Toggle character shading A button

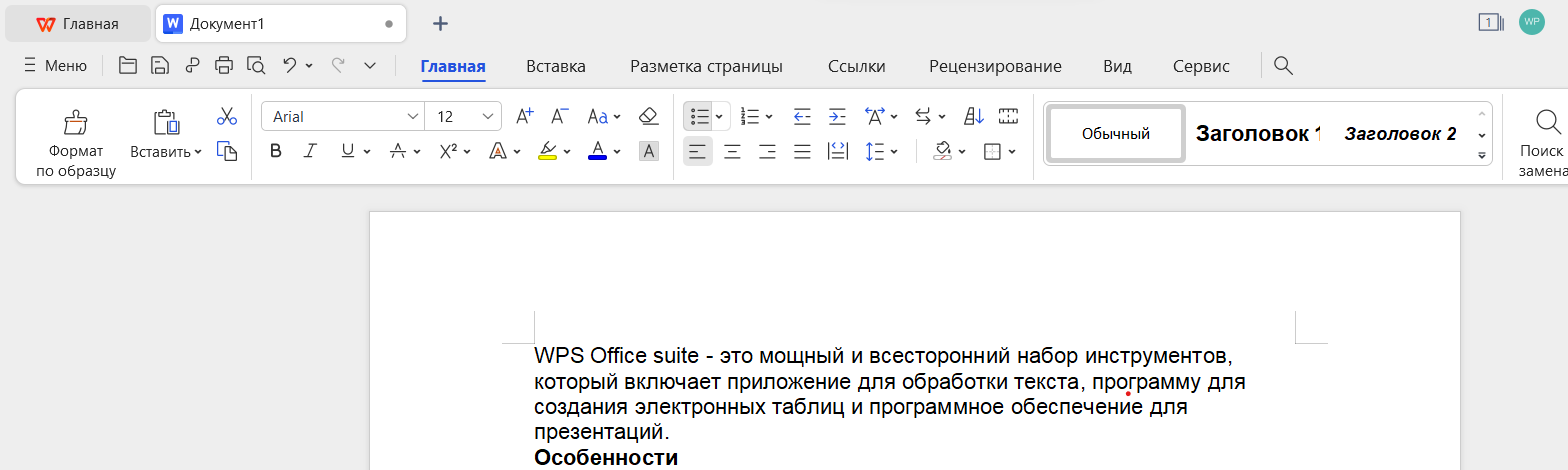[649, 151]
